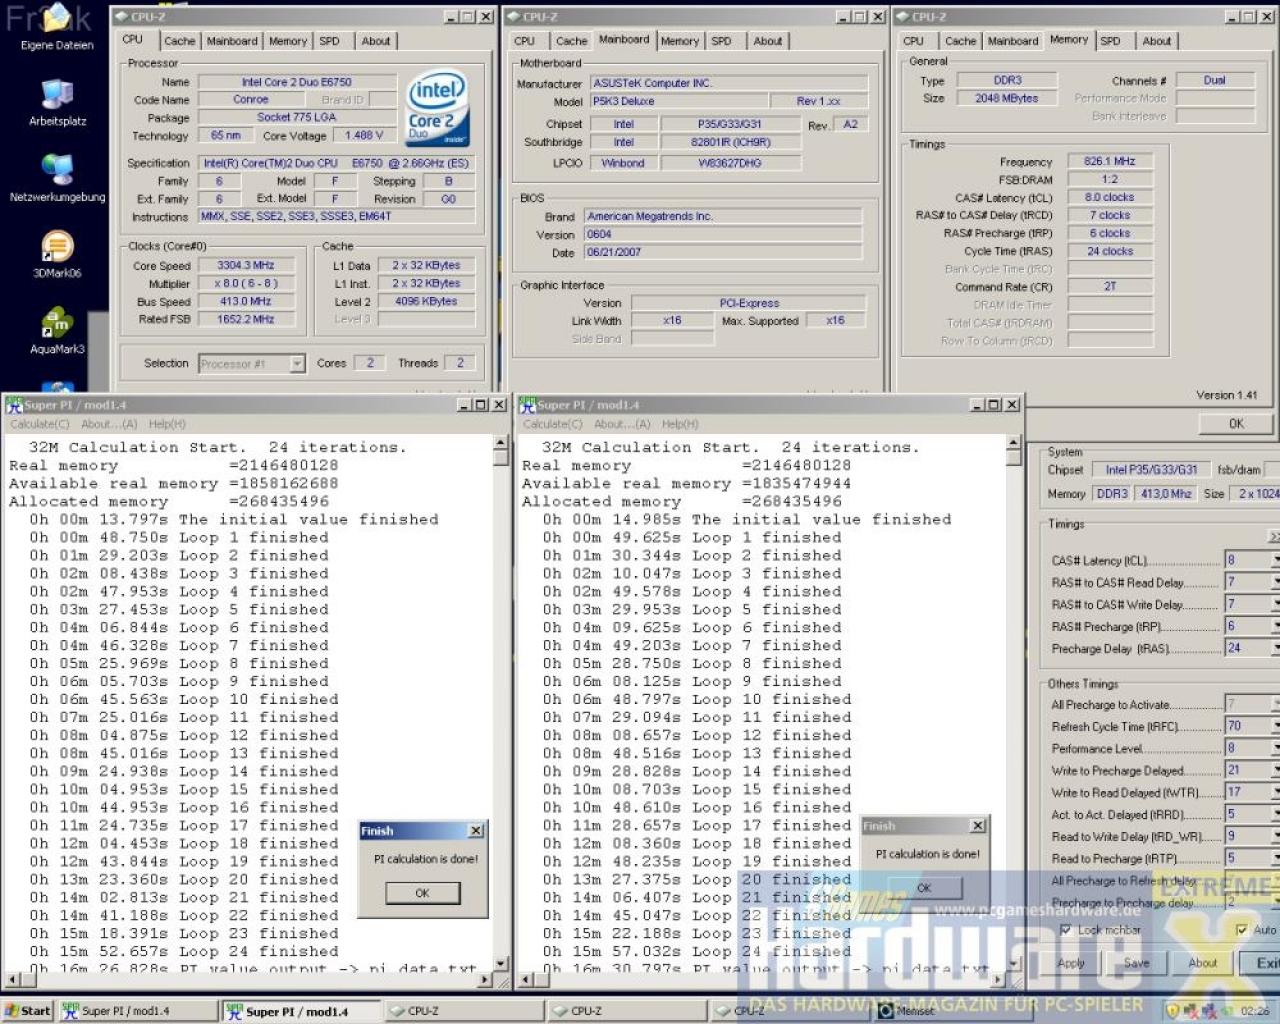Open the CPU tab in the middle CPU-Z window

[x=525, y=41]
